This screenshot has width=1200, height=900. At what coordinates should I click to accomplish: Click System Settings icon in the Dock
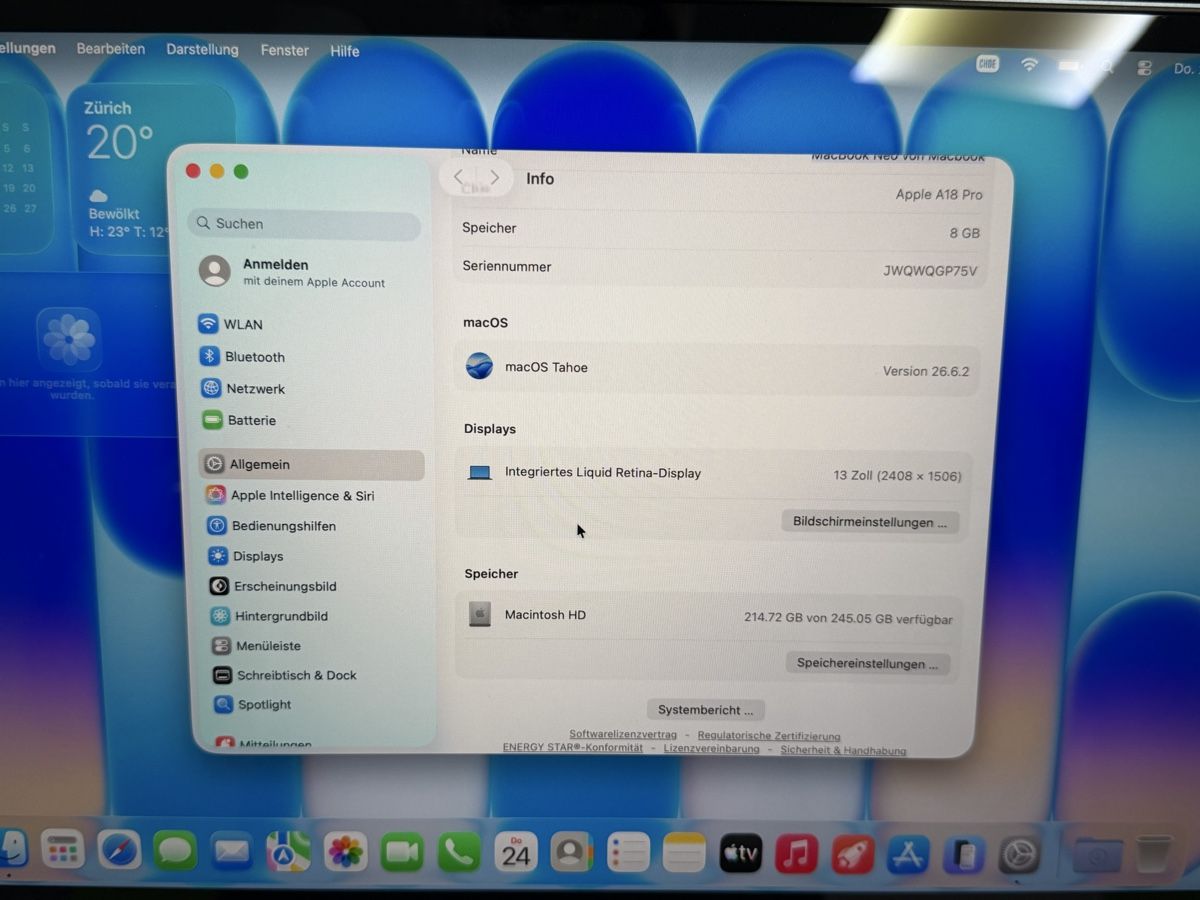tap(1020, 855)
